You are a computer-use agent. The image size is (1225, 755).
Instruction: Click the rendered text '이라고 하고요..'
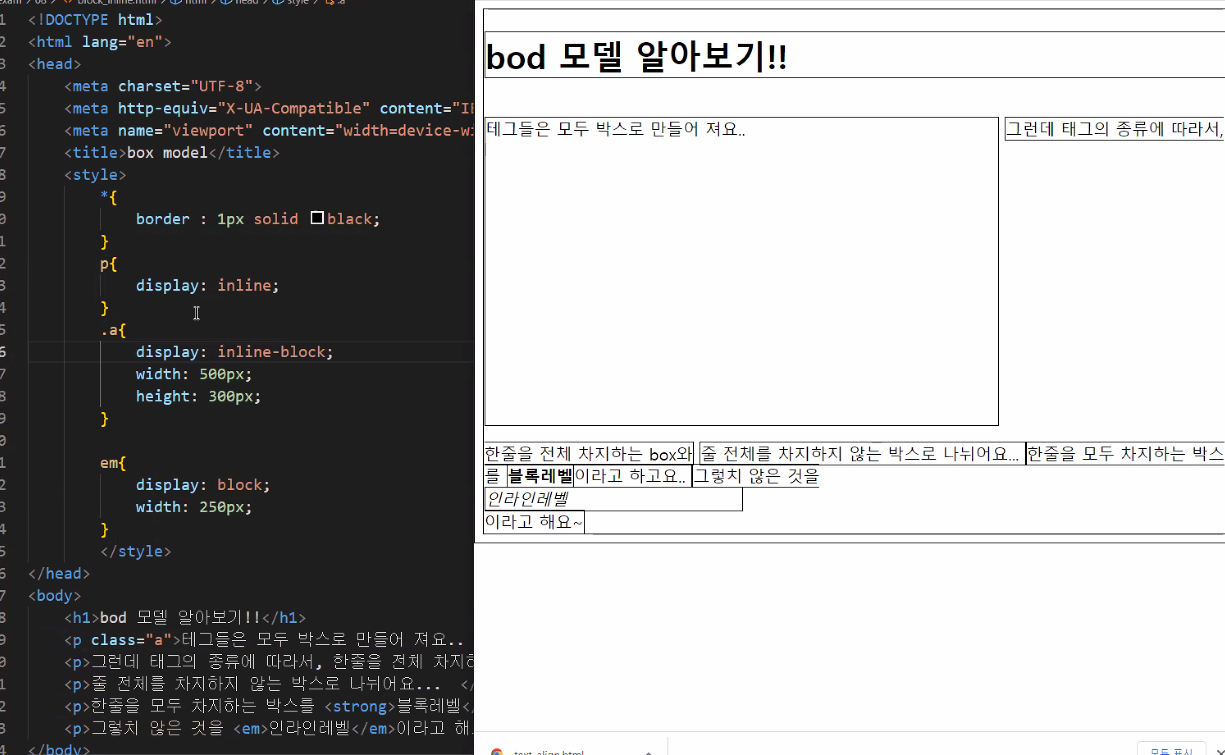[x=631, y=476]
